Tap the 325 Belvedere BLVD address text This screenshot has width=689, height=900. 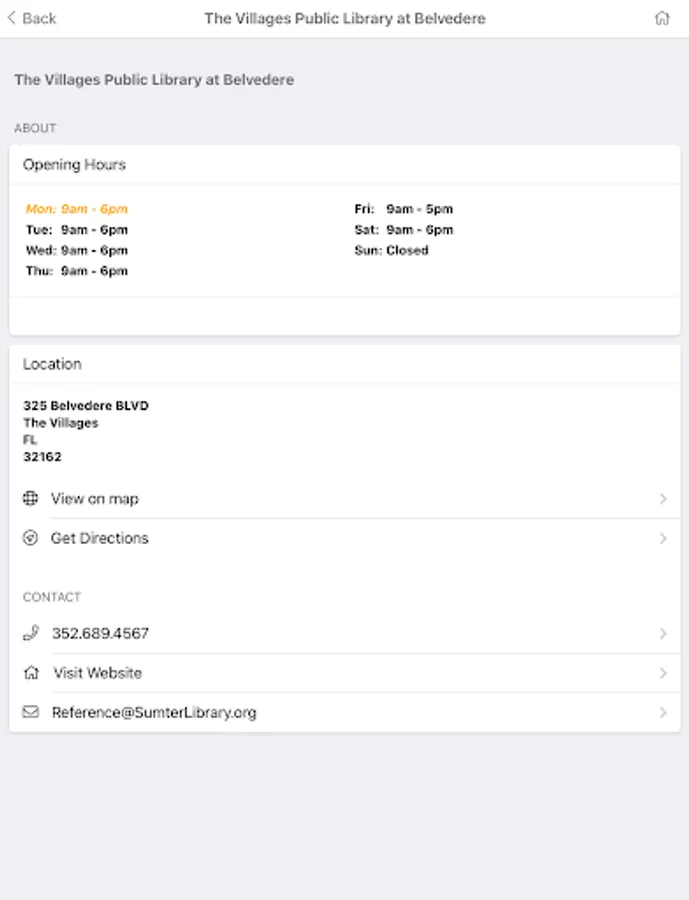tap(86, 406)
